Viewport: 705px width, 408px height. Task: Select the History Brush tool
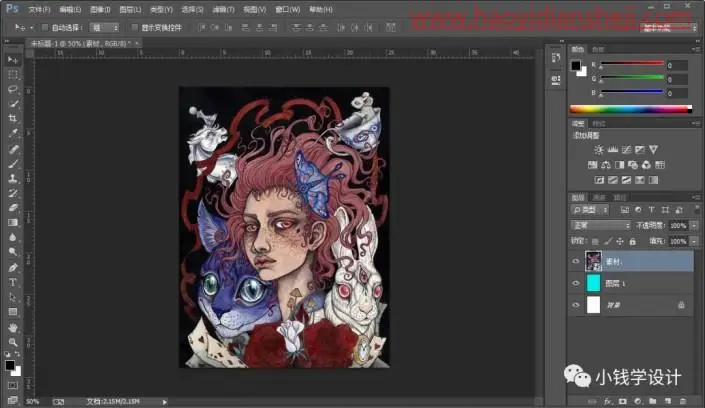coord(13,193)
